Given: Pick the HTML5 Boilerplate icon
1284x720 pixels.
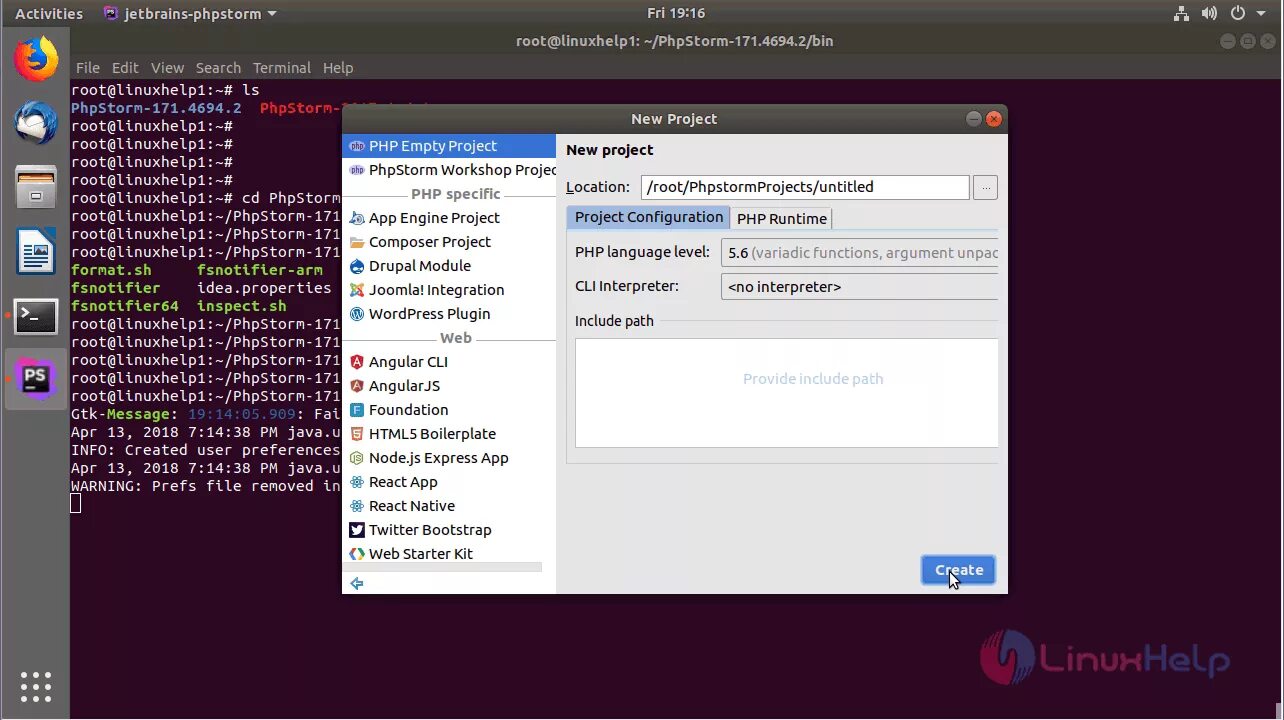Looking at the screenshot, I should coord(357,434).
